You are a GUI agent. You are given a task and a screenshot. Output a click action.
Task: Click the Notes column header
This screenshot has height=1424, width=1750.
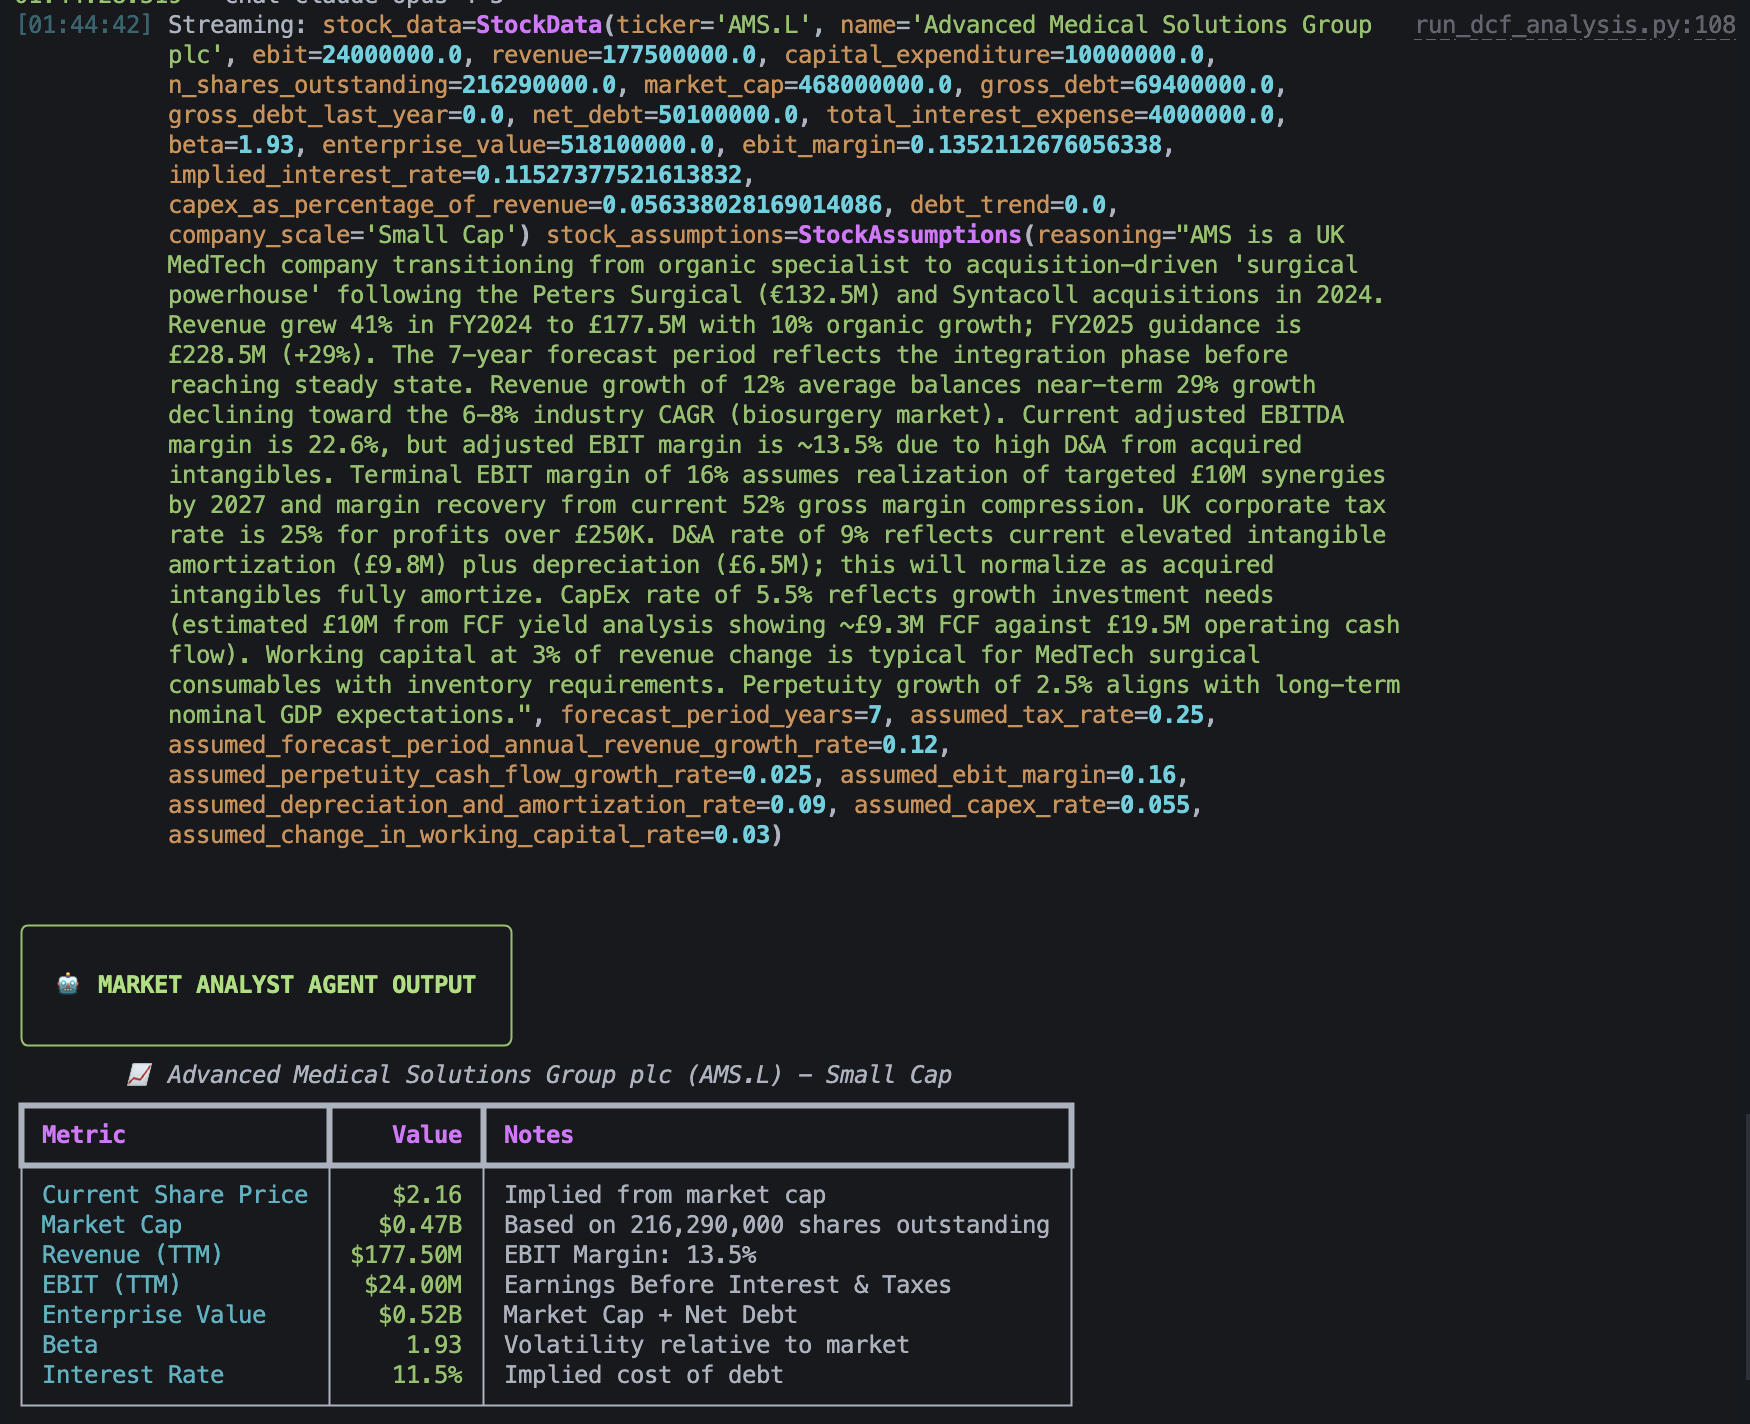coord(538,1135)
